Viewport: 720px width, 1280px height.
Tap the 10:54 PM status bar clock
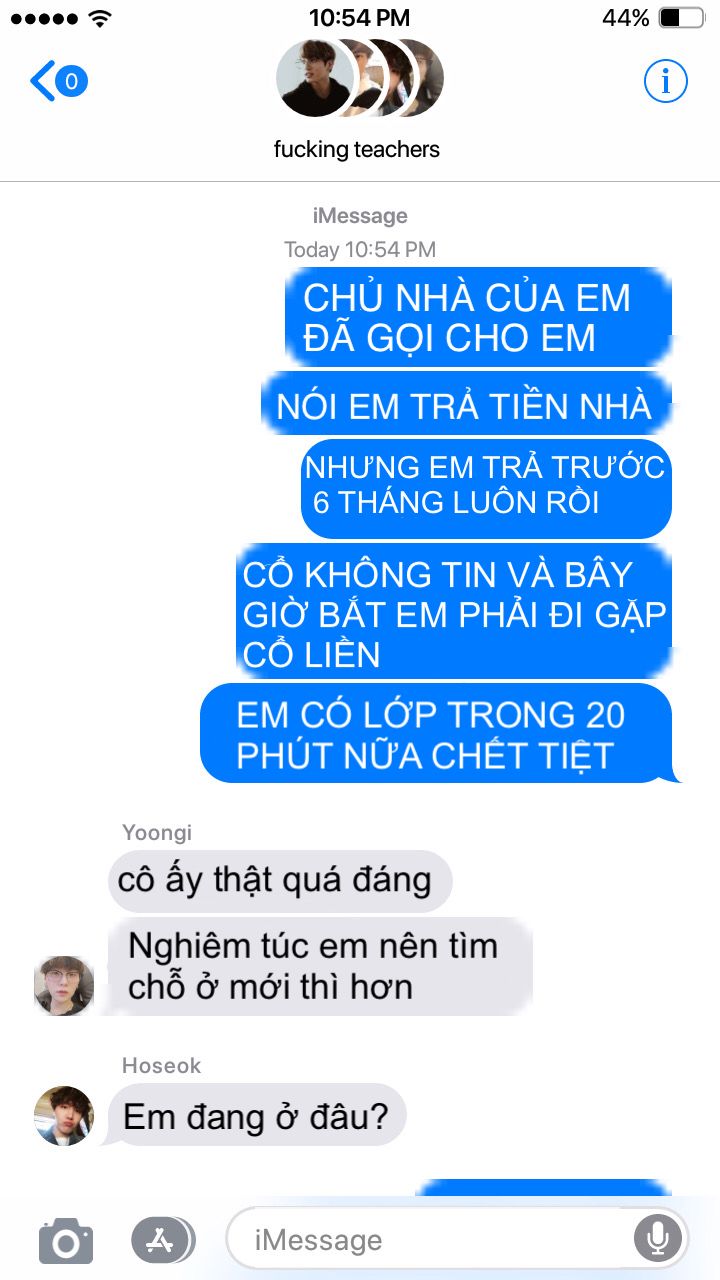coord(359,17)
